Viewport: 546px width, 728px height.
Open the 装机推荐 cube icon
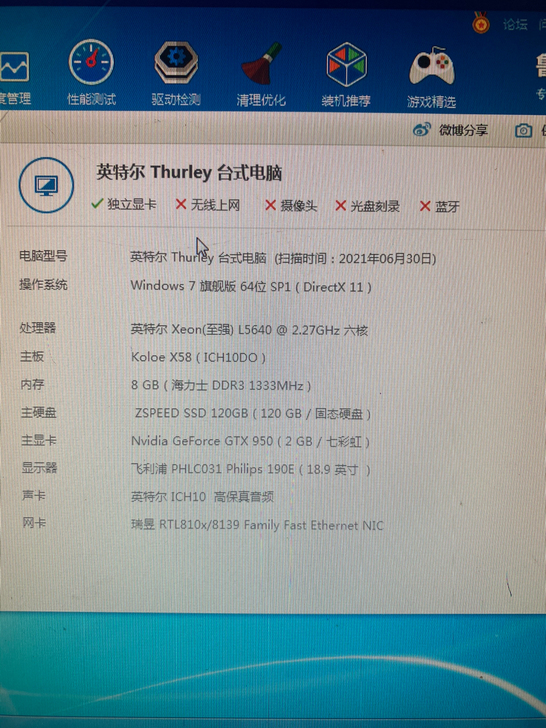click(346, 65)
